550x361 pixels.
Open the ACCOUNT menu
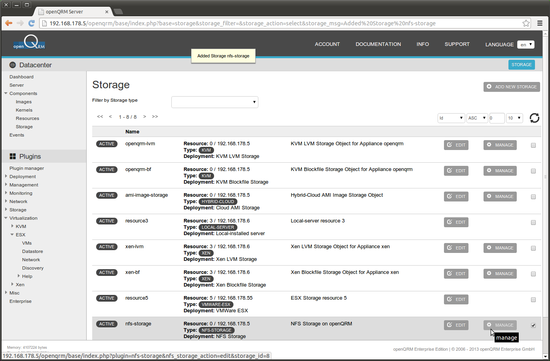[327, 44]
